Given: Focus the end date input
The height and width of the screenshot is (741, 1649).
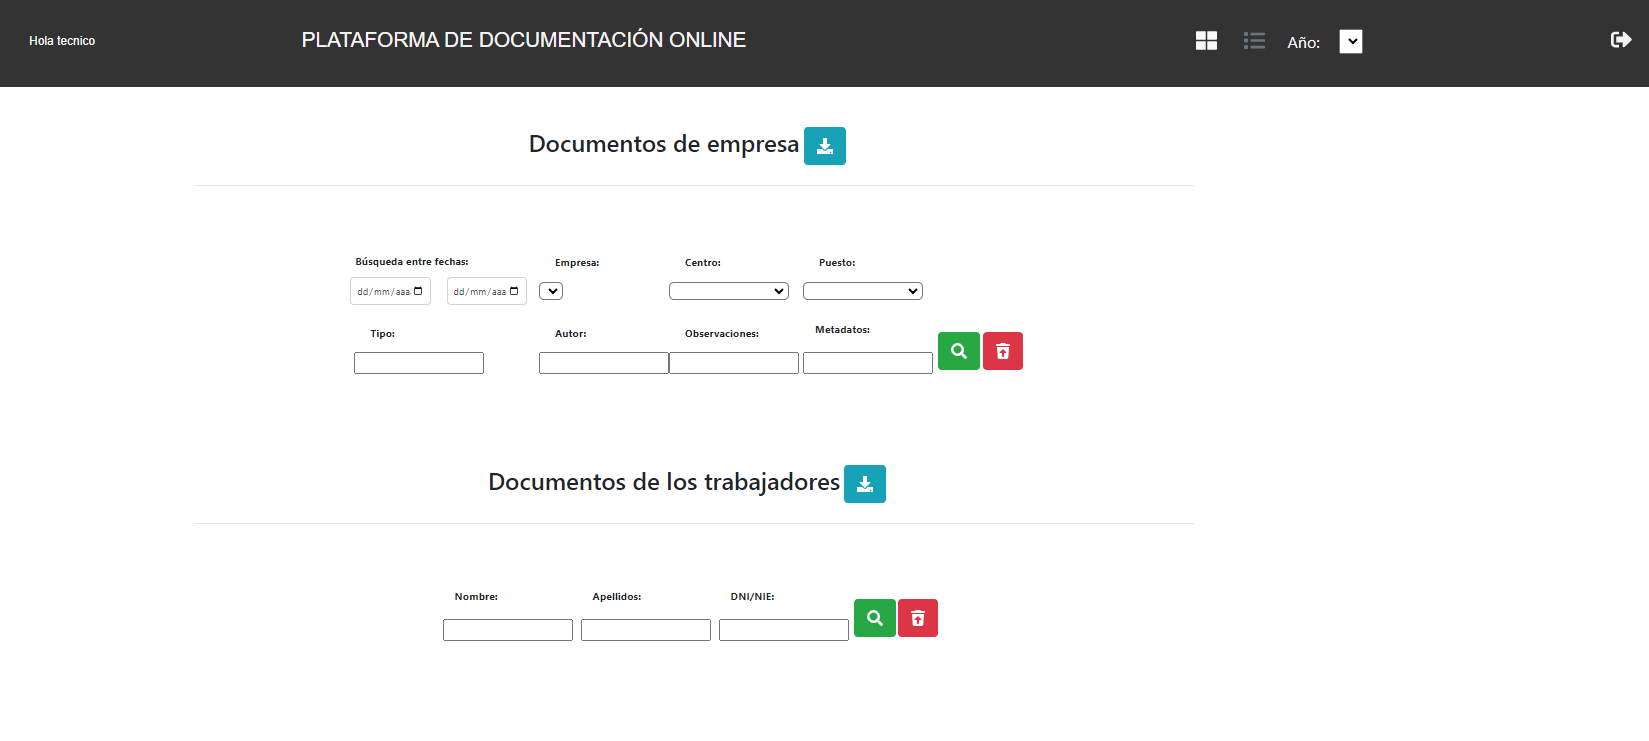Looking at the screenshot, I should [x=486, y=291].
